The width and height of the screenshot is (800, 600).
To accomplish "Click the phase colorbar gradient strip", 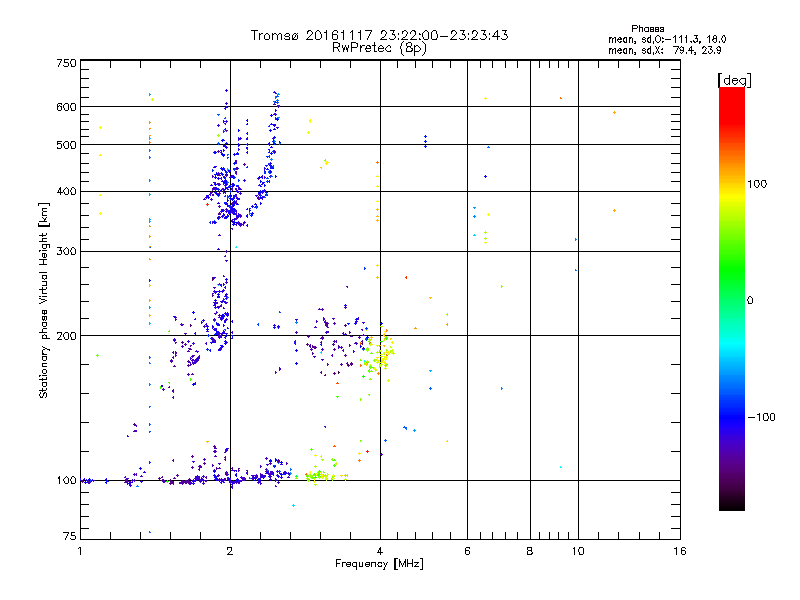I will coord(732,298).
